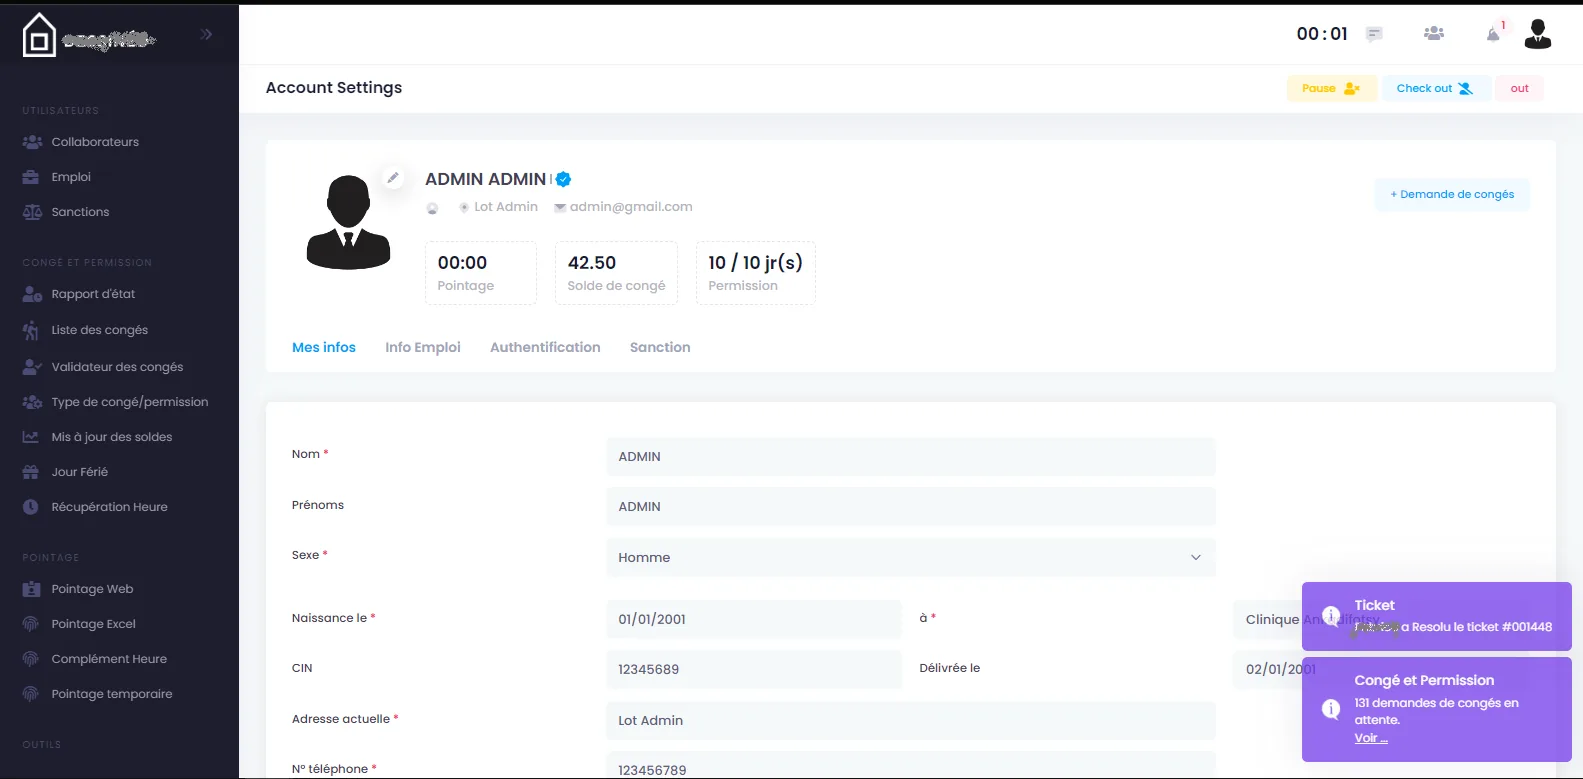Switch to Authentification tab
This screenshot has width=1583, height=779.
[x=545, y=347]
